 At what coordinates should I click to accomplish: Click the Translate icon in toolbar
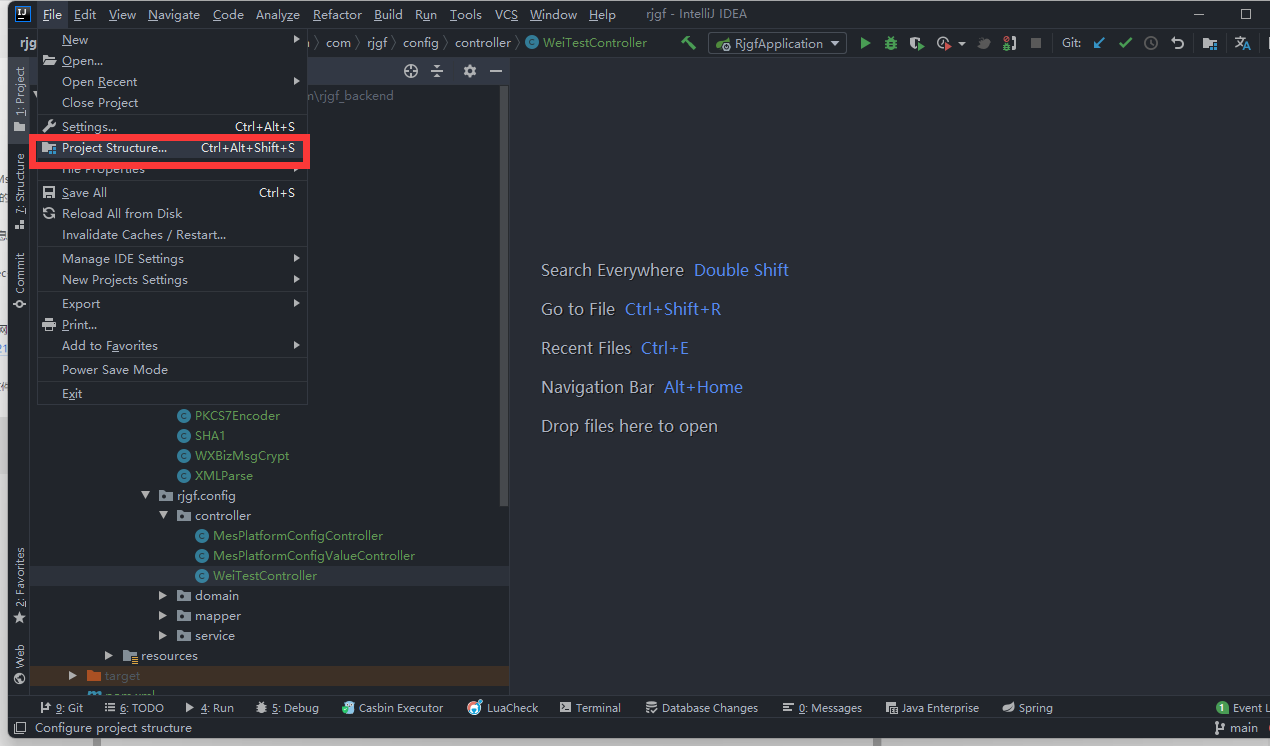pyautogui.click(x=1243, y=43)
